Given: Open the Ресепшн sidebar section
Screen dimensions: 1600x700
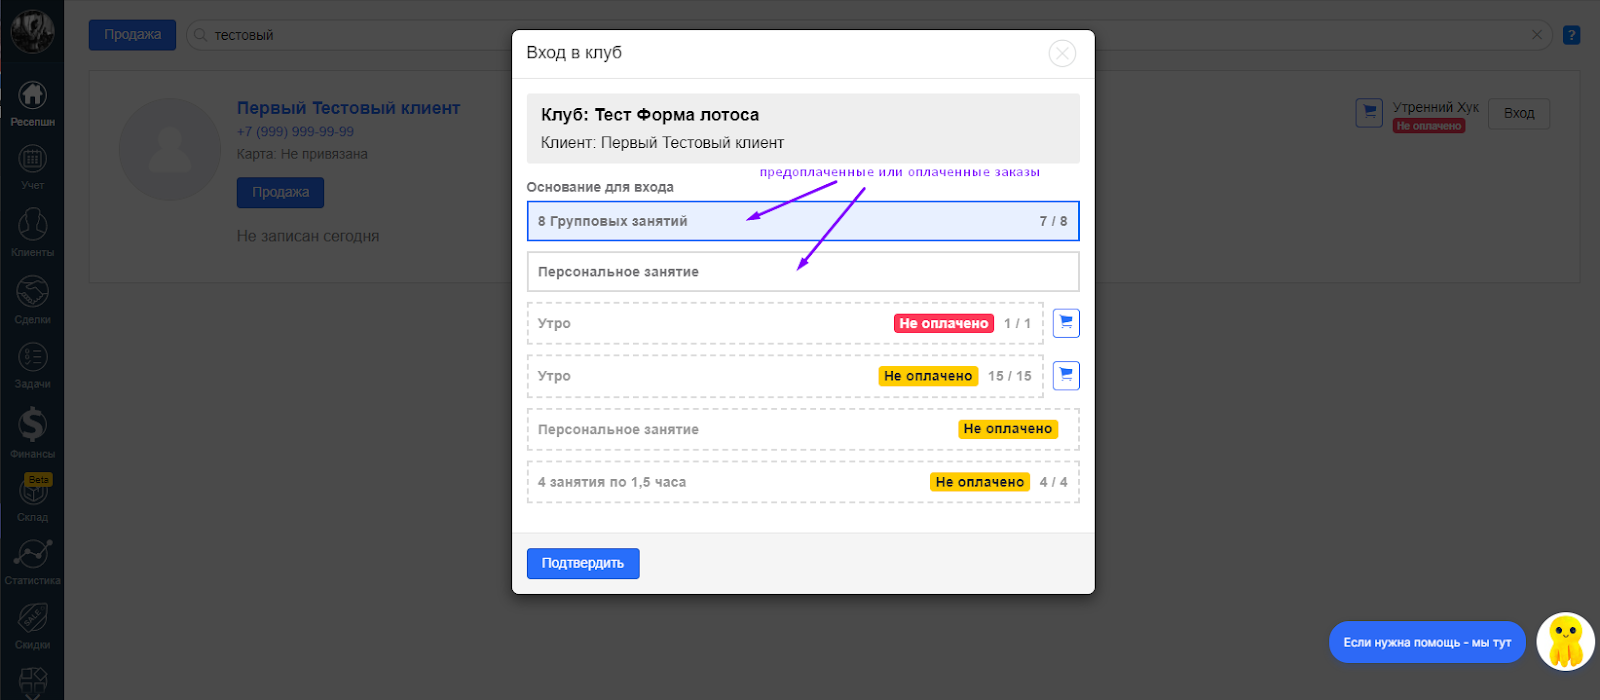Looking at the screenshot, I should [32, 101].
